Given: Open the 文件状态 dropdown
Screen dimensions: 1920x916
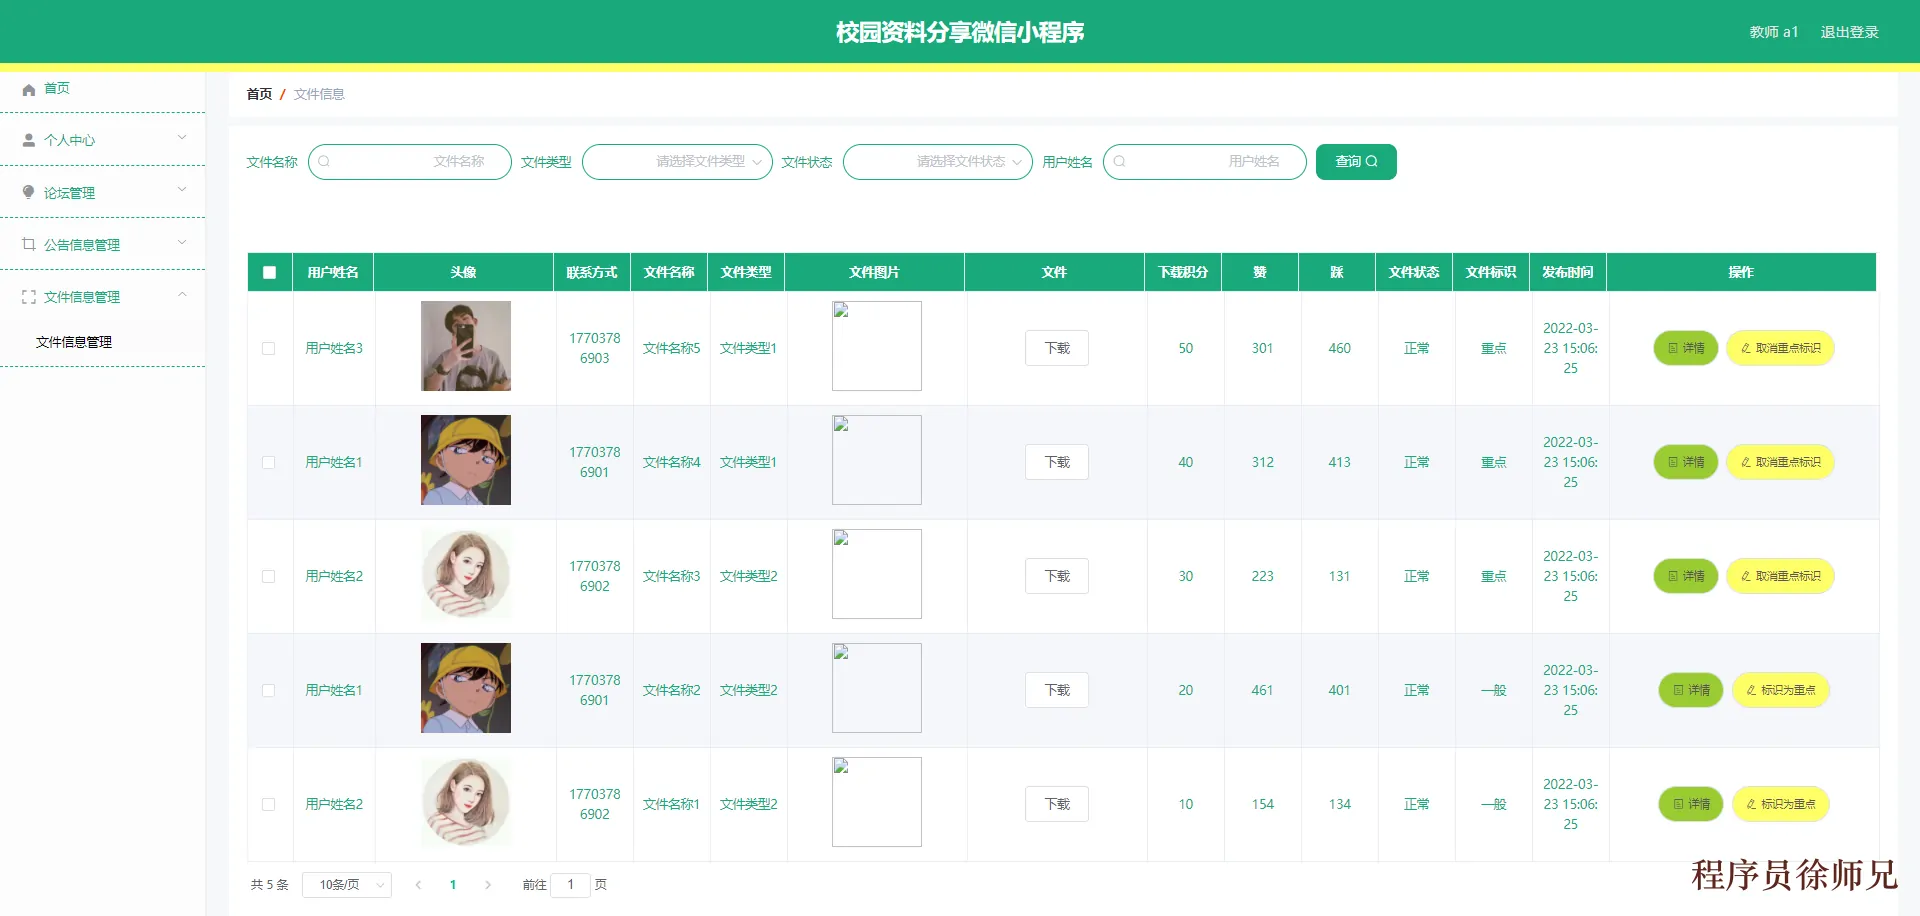Looking at the screenshot, I should (x=938, y=162).
